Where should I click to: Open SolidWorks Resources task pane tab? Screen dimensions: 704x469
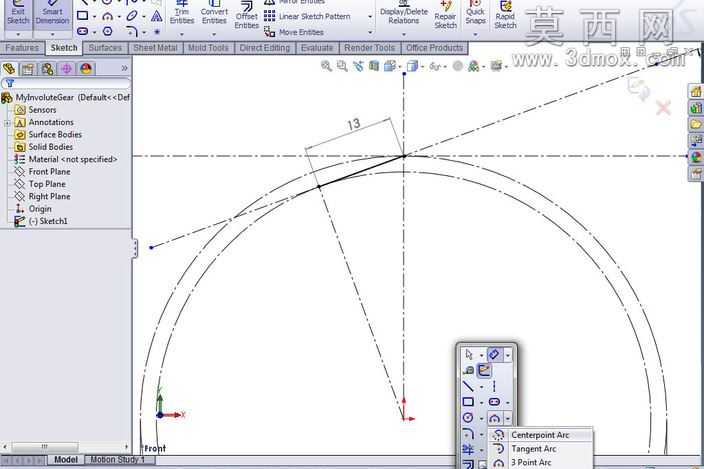coord(695,92)
